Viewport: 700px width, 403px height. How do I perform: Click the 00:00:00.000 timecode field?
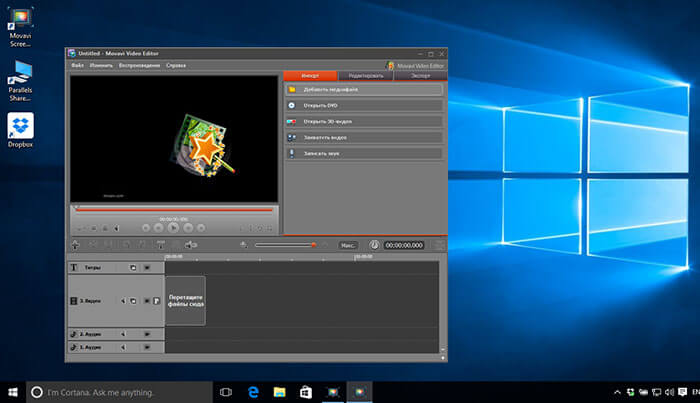[x=404, y=245]
